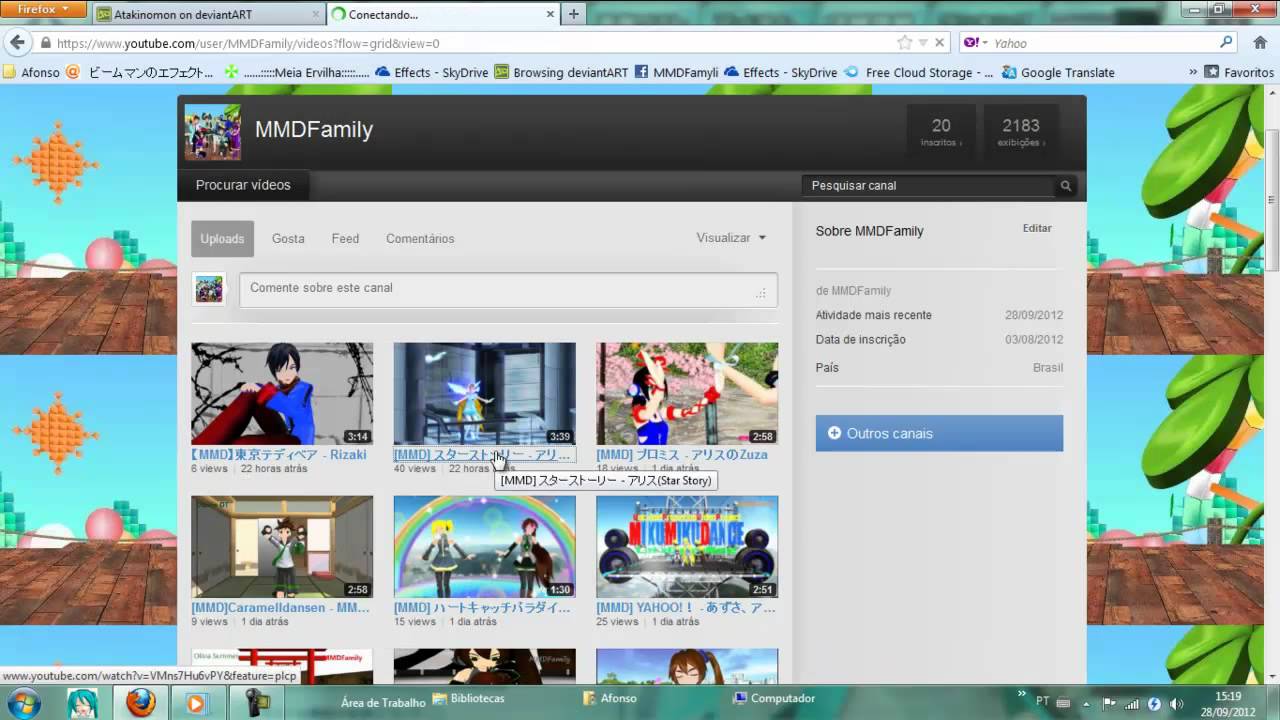
Task: Open the media player taskbar icon
Action: click(195, 703)
